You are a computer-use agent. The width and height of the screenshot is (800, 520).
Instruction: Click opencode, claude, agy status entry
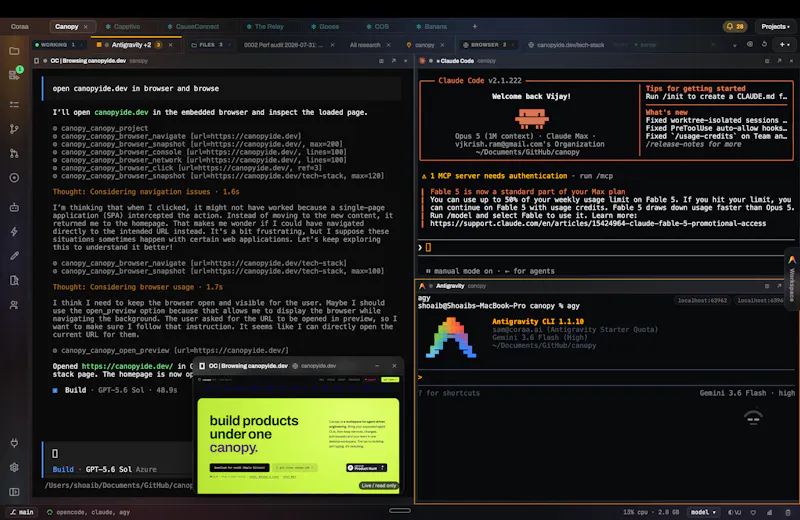click(x=88, y=512)
